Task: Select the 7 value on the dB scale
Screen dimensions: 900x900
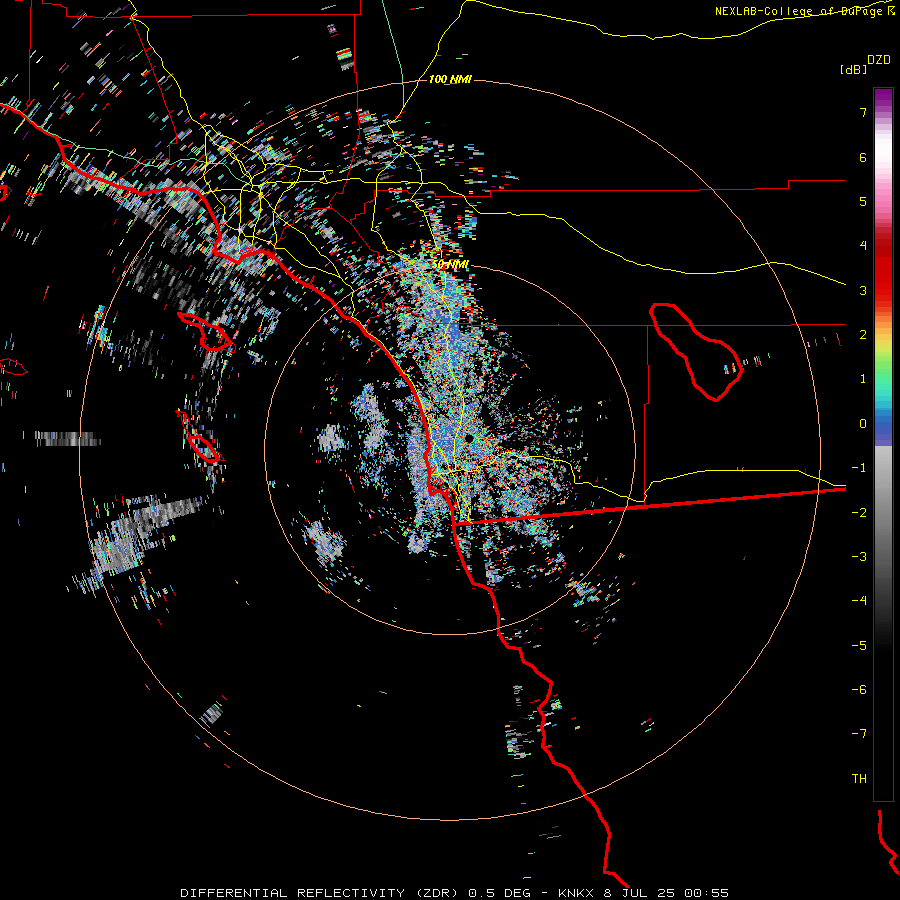Action: point(863,112)
